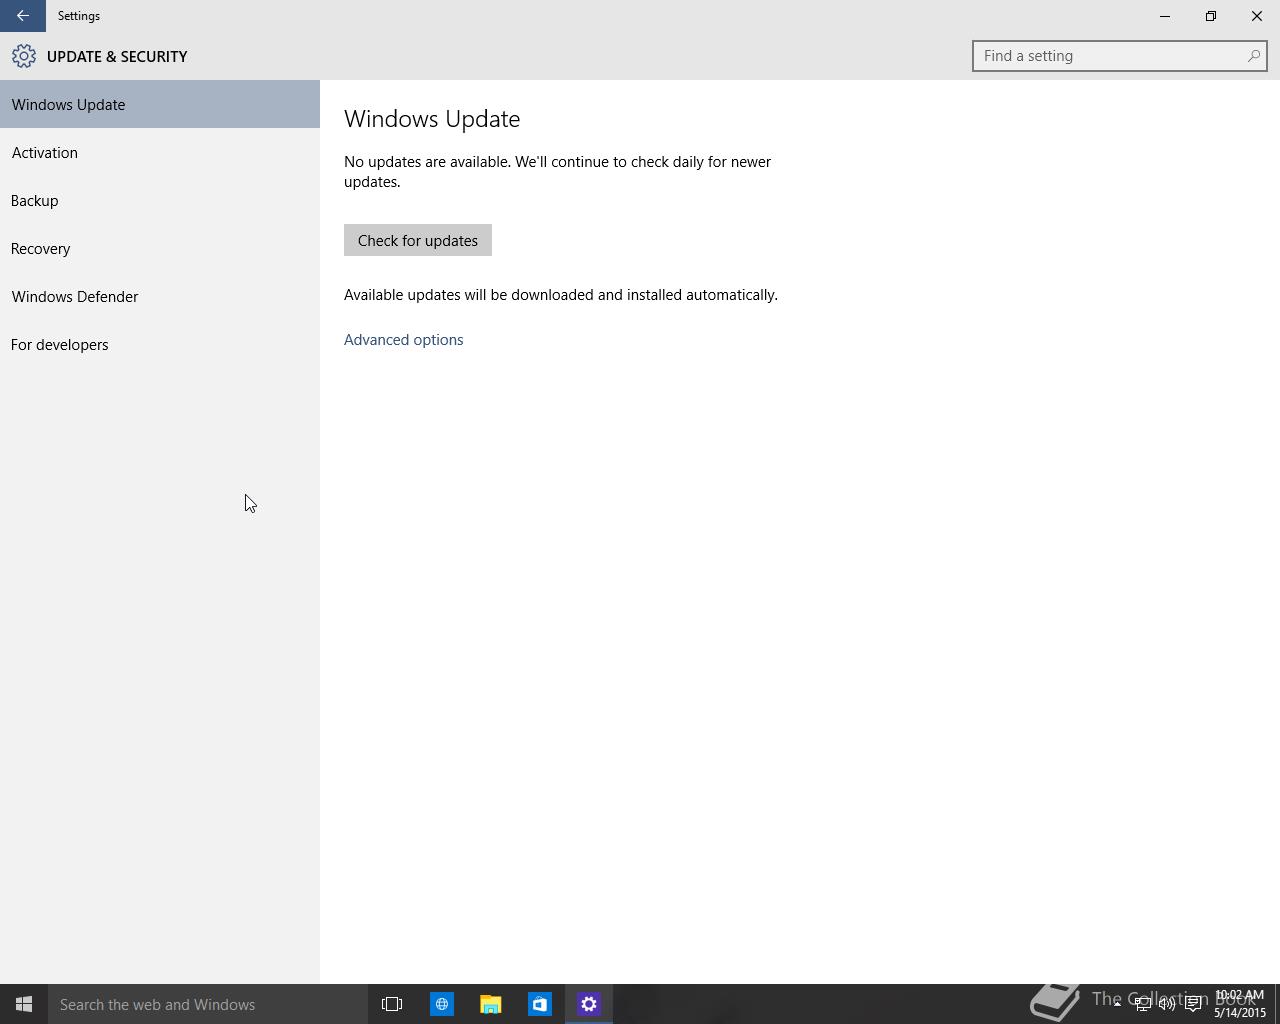The height and width of the screenshot is (1024, 1280).
Task: Open the For developers section
Action: click(x=160, y=344)
